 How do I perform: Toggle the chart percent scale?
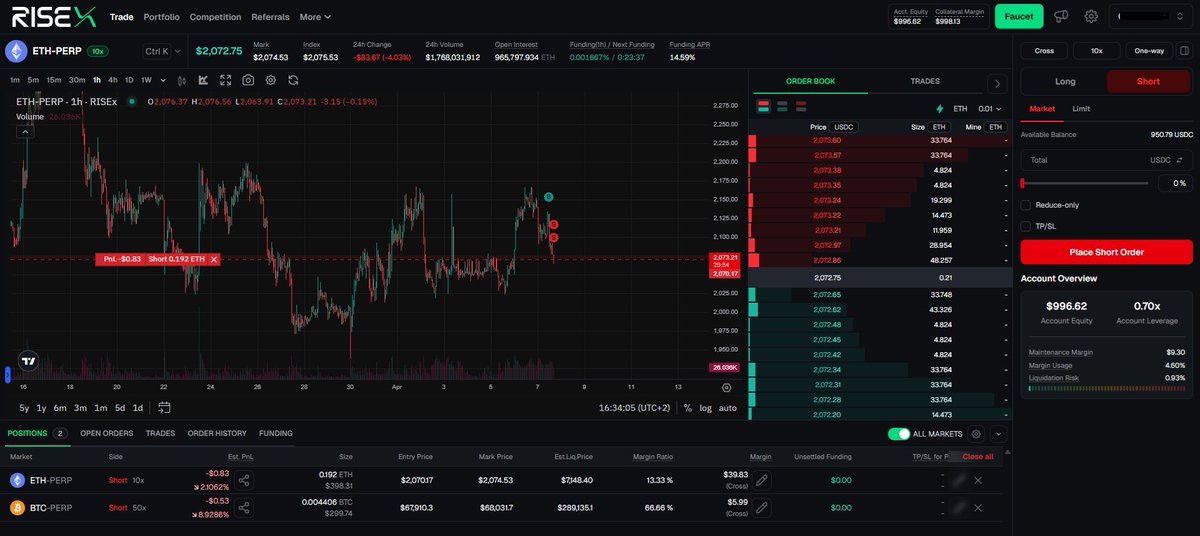[687, 408]
